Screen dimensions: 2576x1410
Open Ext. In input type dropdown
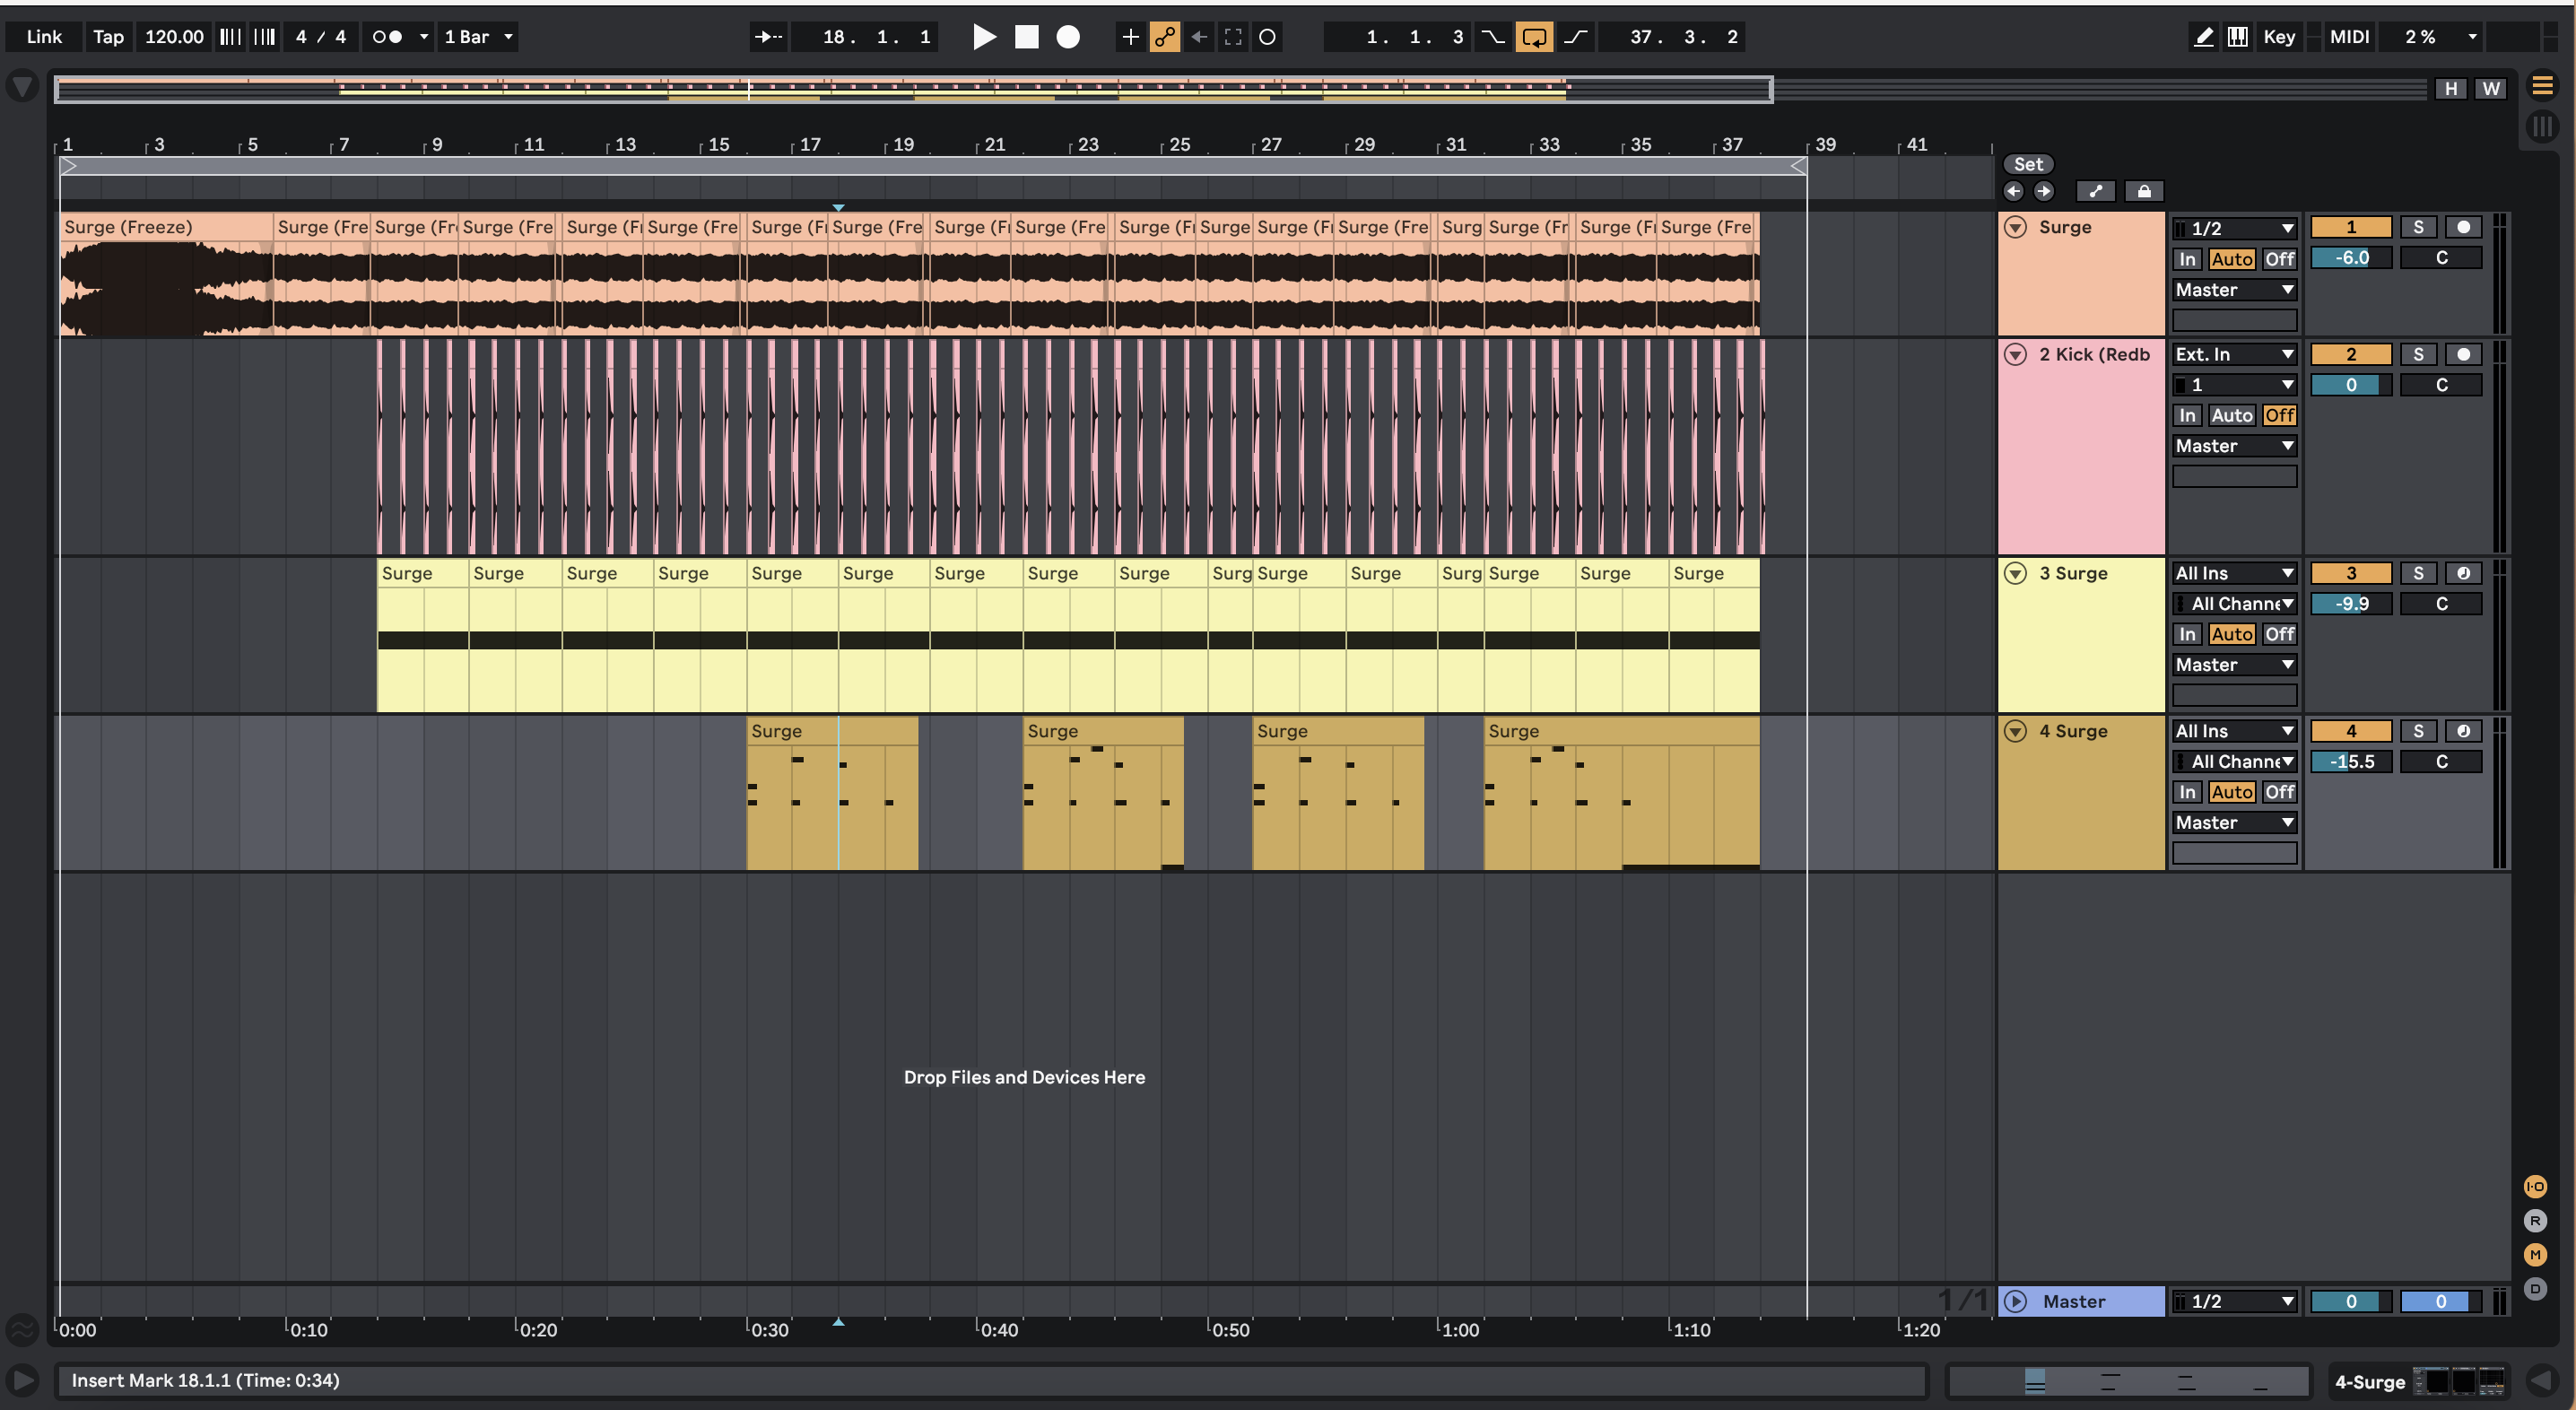2234,354
